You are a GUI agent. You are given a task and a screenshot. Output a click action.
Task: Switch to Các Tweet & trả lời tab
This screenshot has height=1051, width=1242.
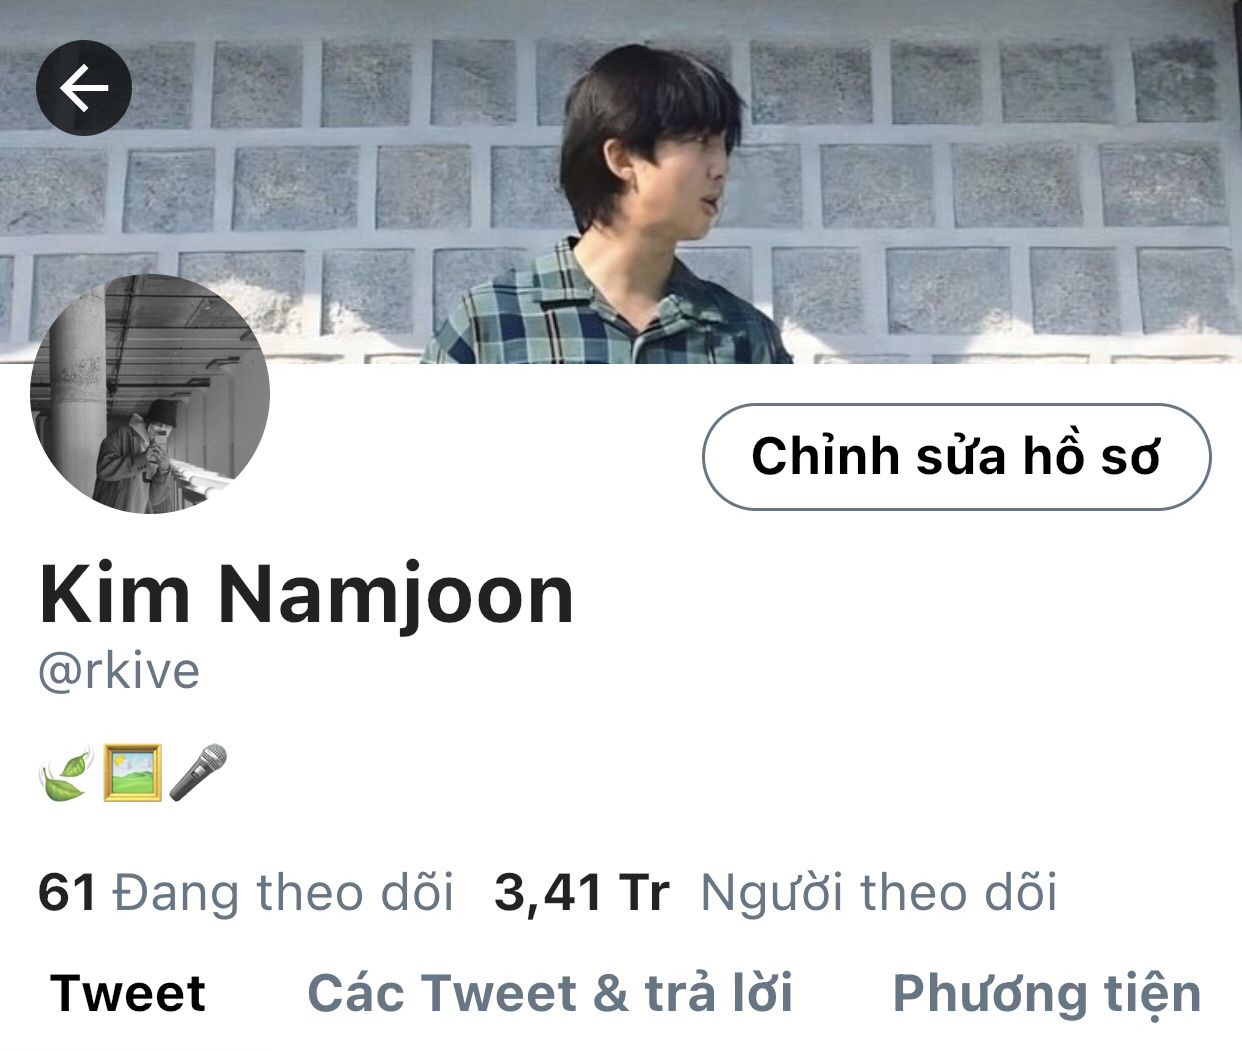(x=550, y=993)
